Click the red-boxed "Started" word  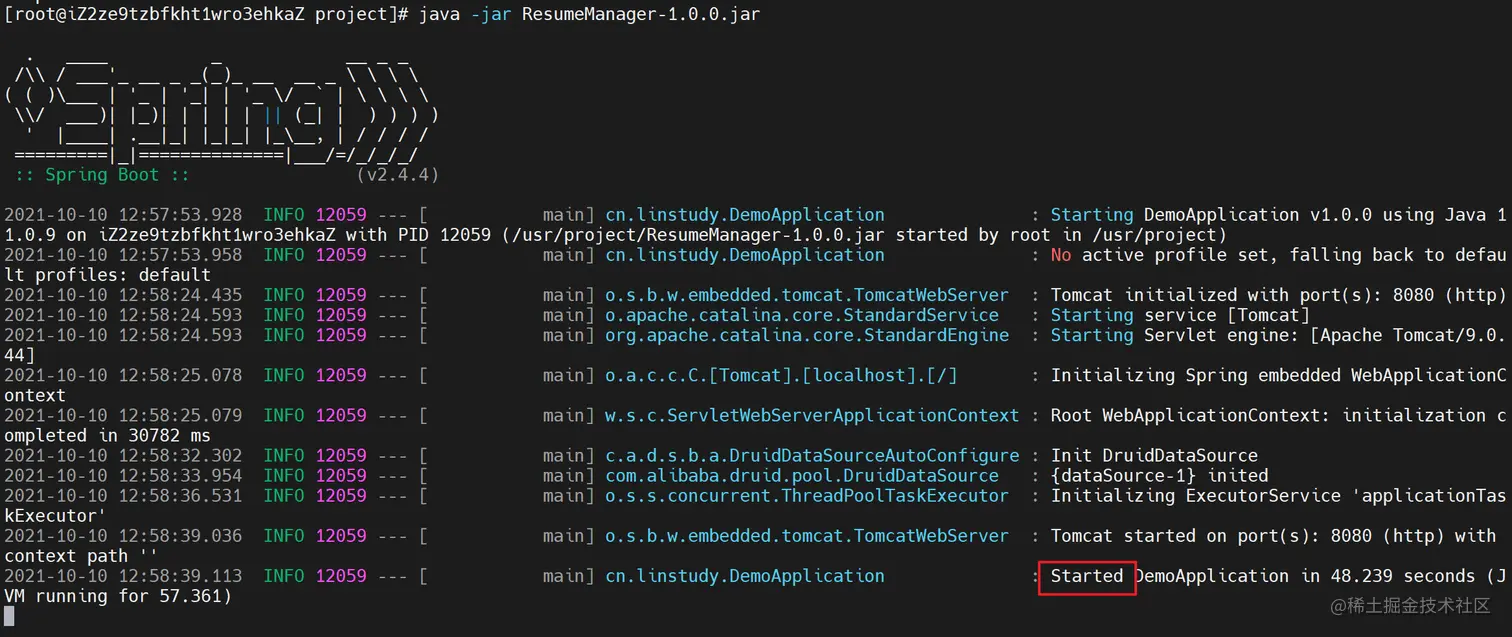(x=1087, y=577)
